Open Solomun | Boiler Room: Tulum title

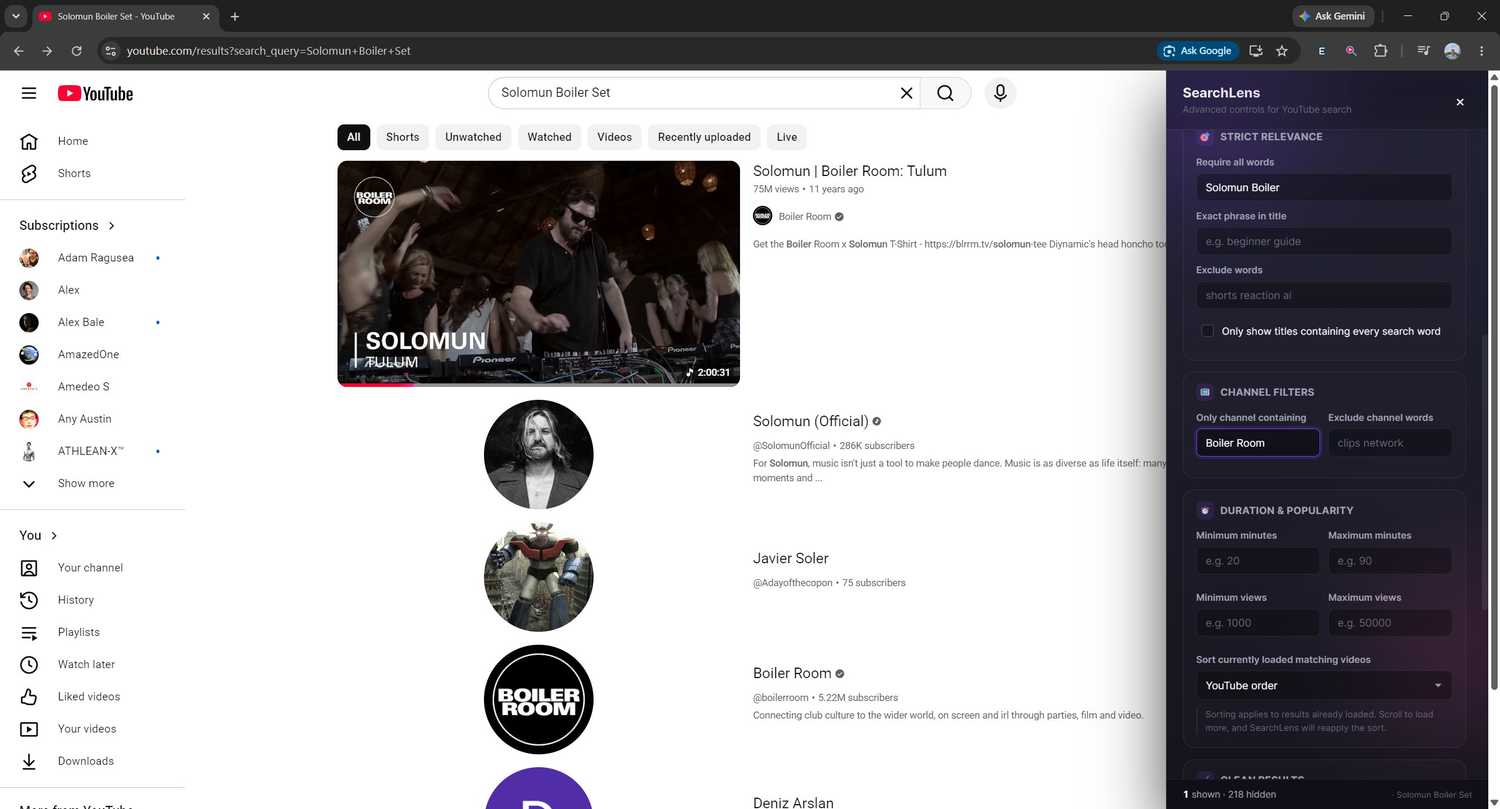click(x=850, y=171)
